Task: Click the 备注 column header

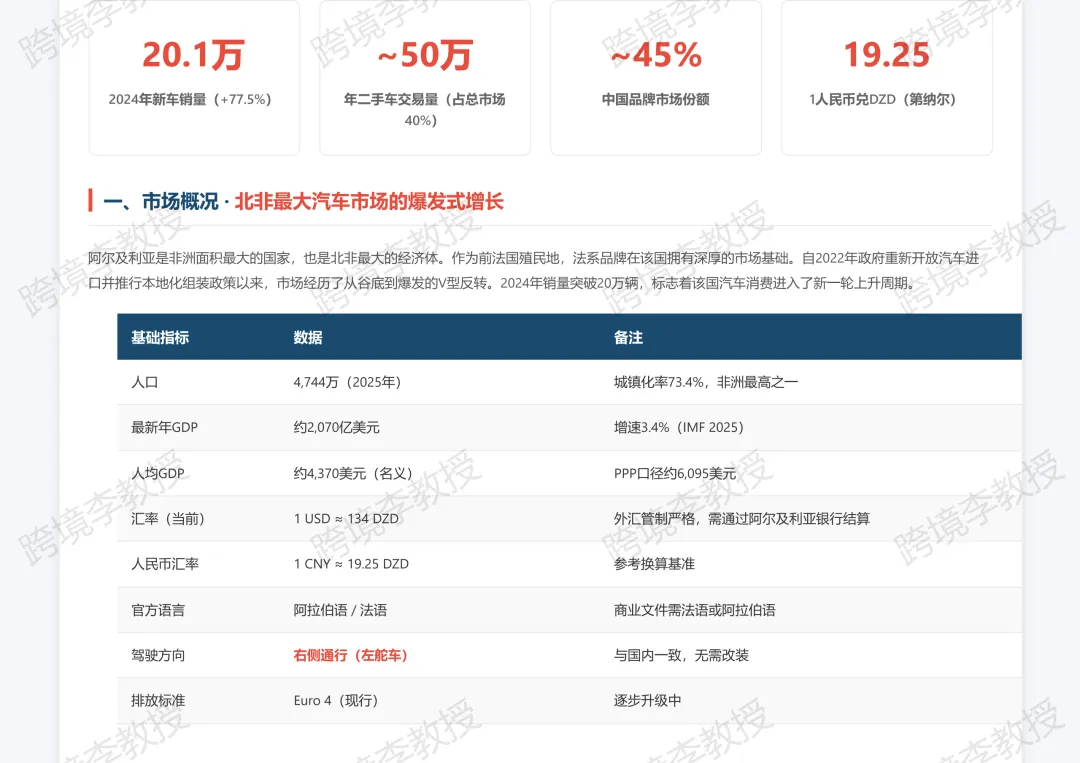Action: (x=628, y=337)
